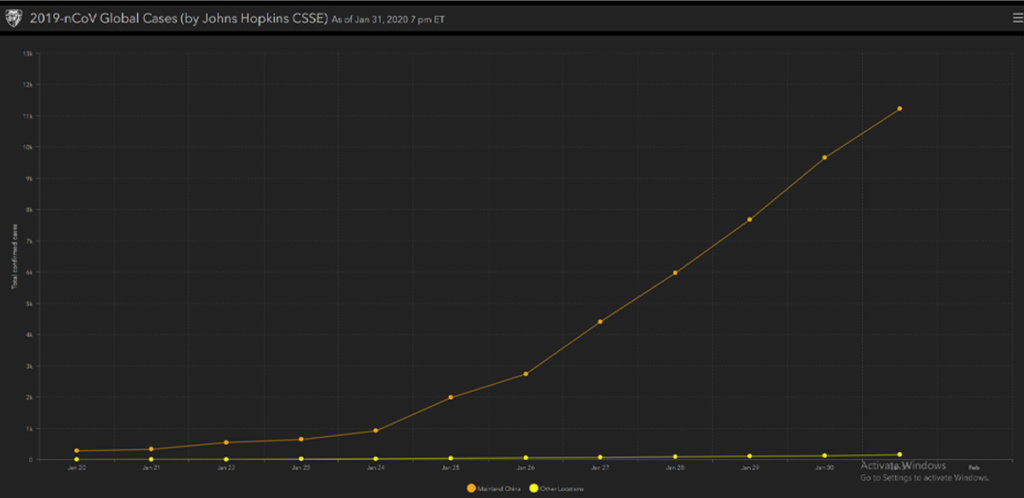This screenshot has height=498, width=1024.
Task: Pick the Mainland China Jan 25 point
Action: (450, 397)
